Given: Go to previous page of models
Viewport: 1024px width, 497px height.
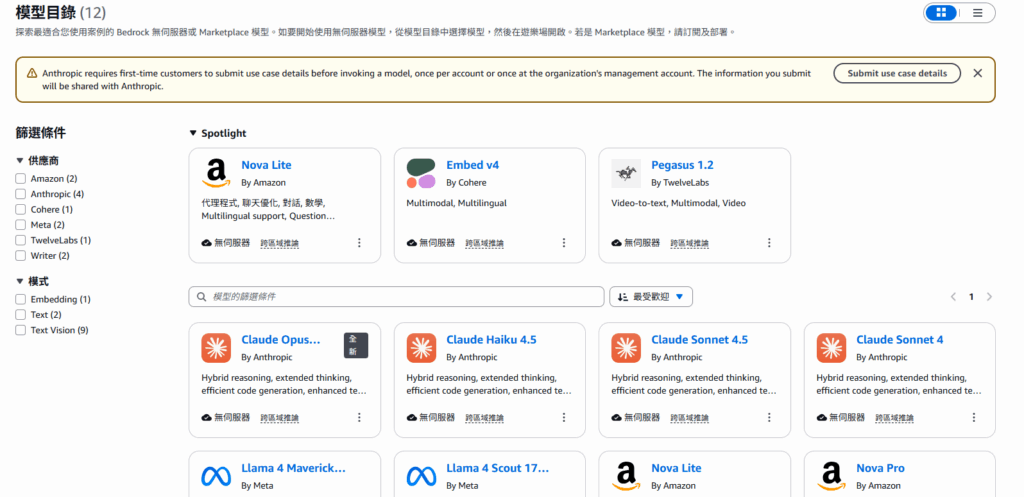Looking at the screenshot, I should (x=953, y=297).
